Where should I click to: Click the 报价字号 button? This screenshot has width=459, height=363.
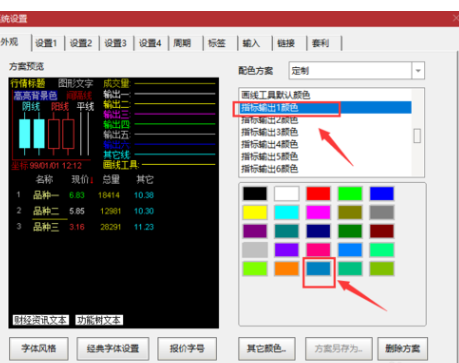[x=187, y=349]
